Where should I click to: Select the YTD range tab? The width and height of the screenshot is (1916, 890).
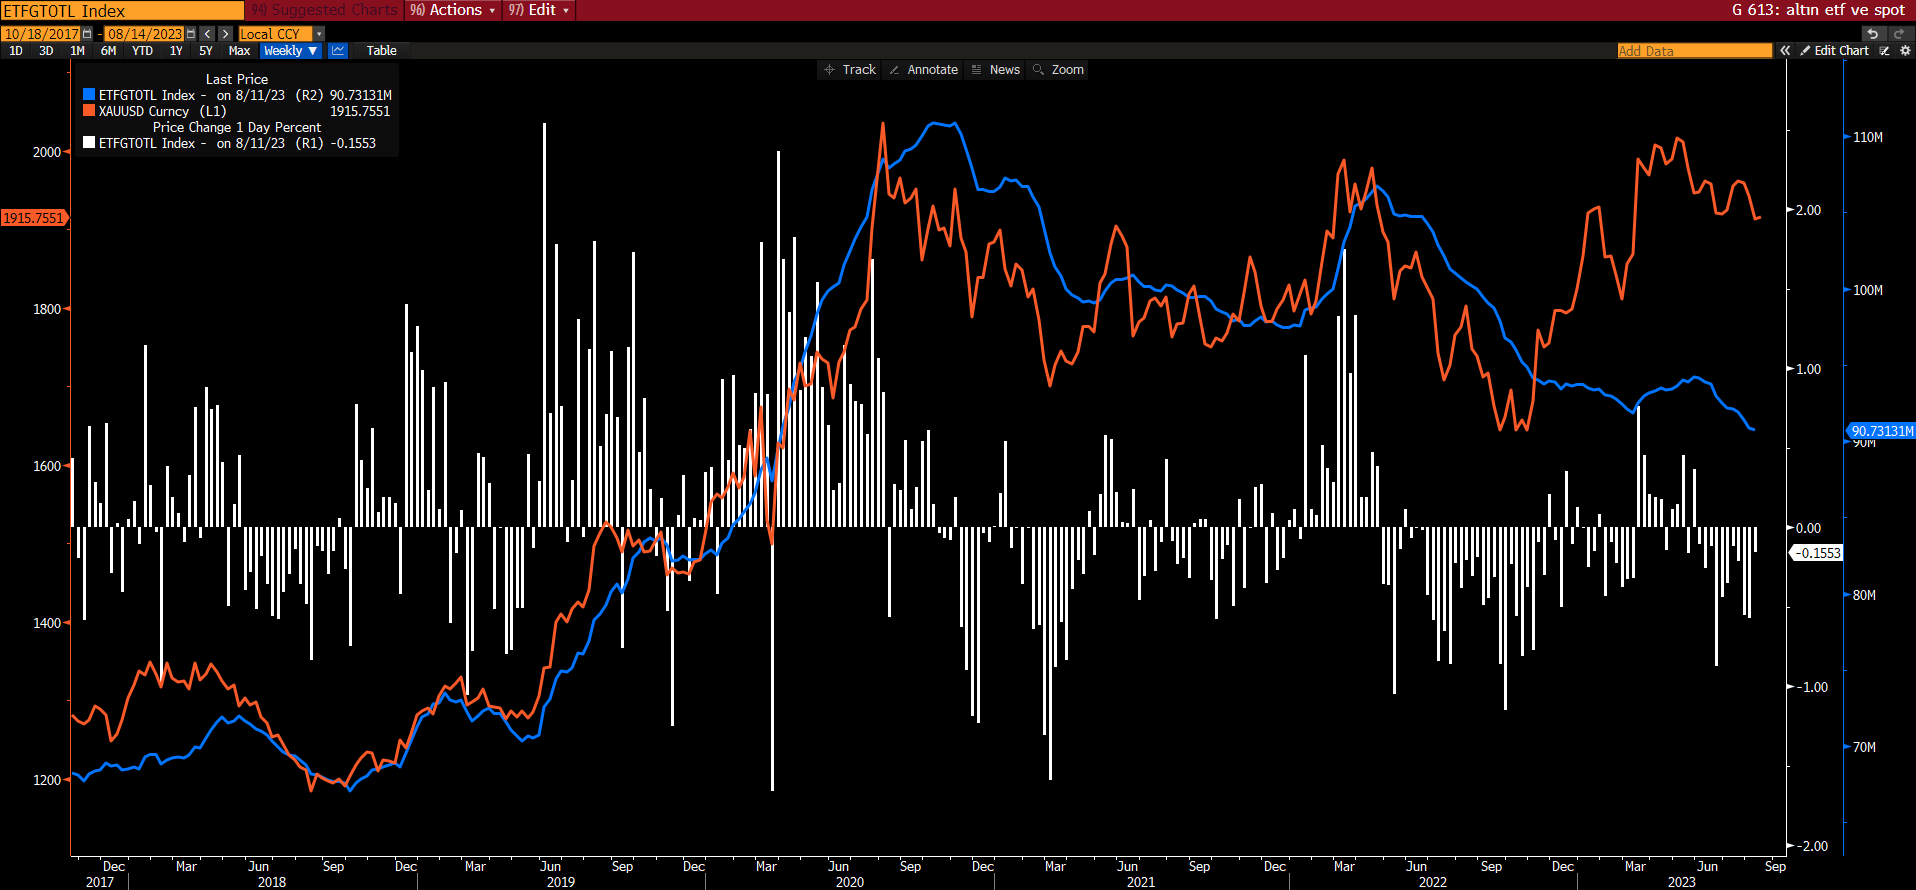pos(142,50)
